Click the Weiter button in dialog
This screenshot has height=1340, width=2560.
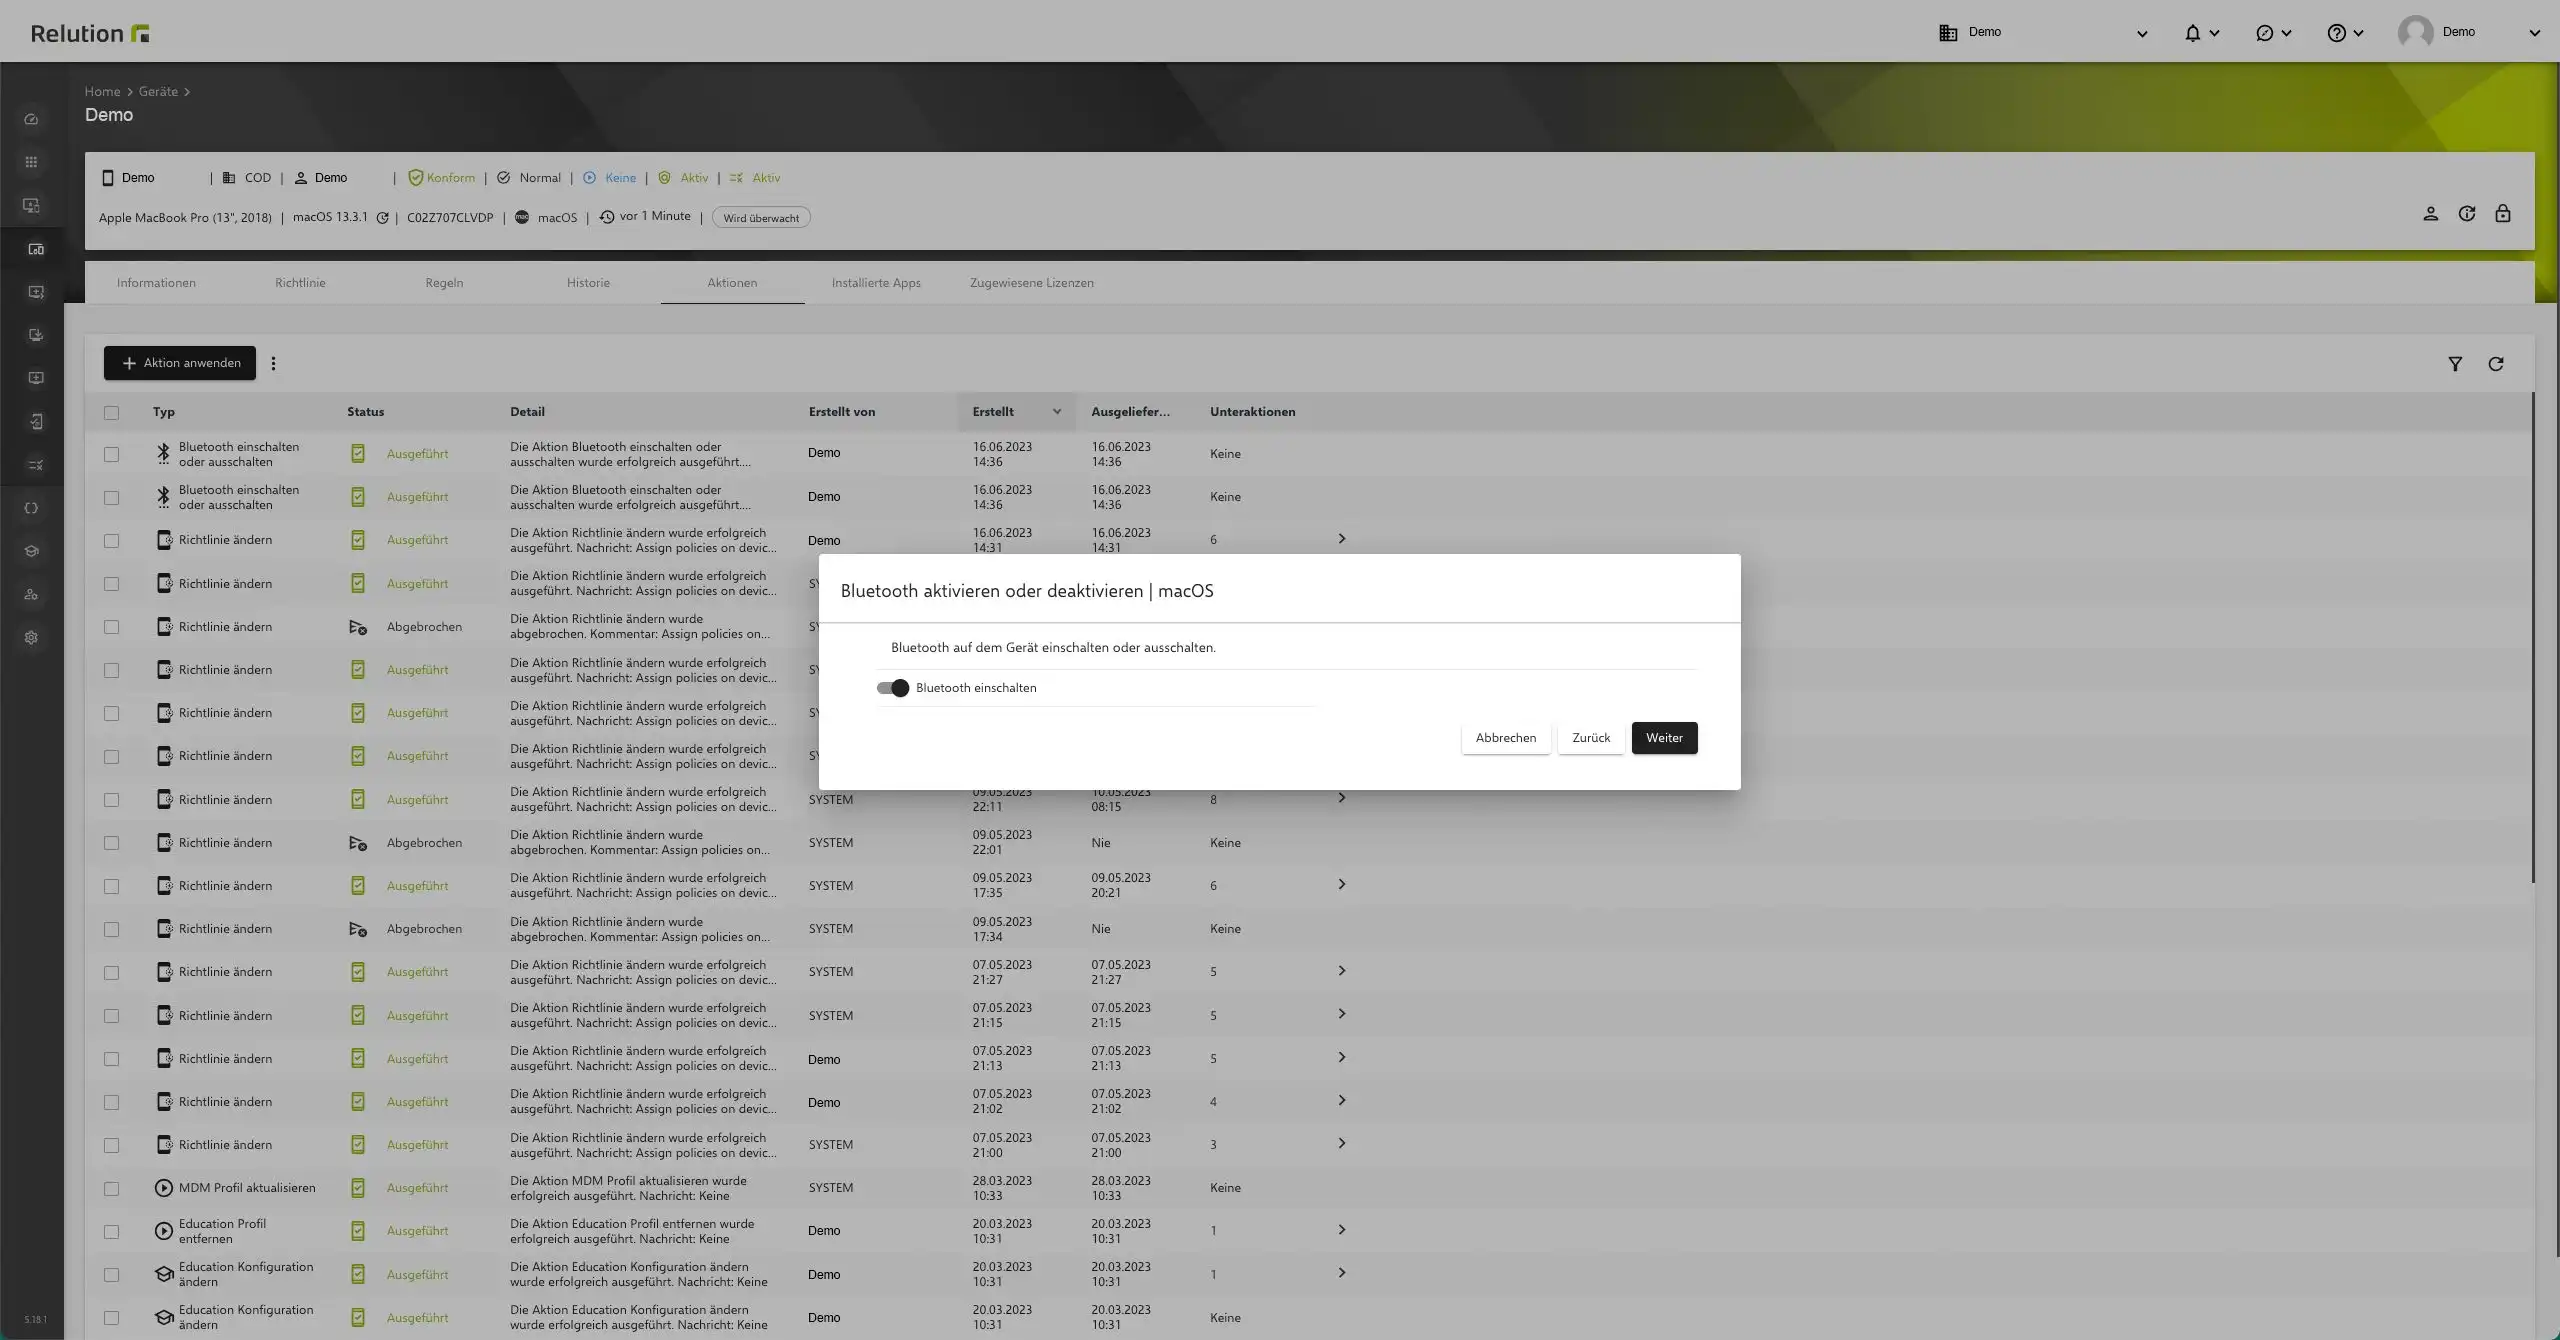(x=1664, y=738)
